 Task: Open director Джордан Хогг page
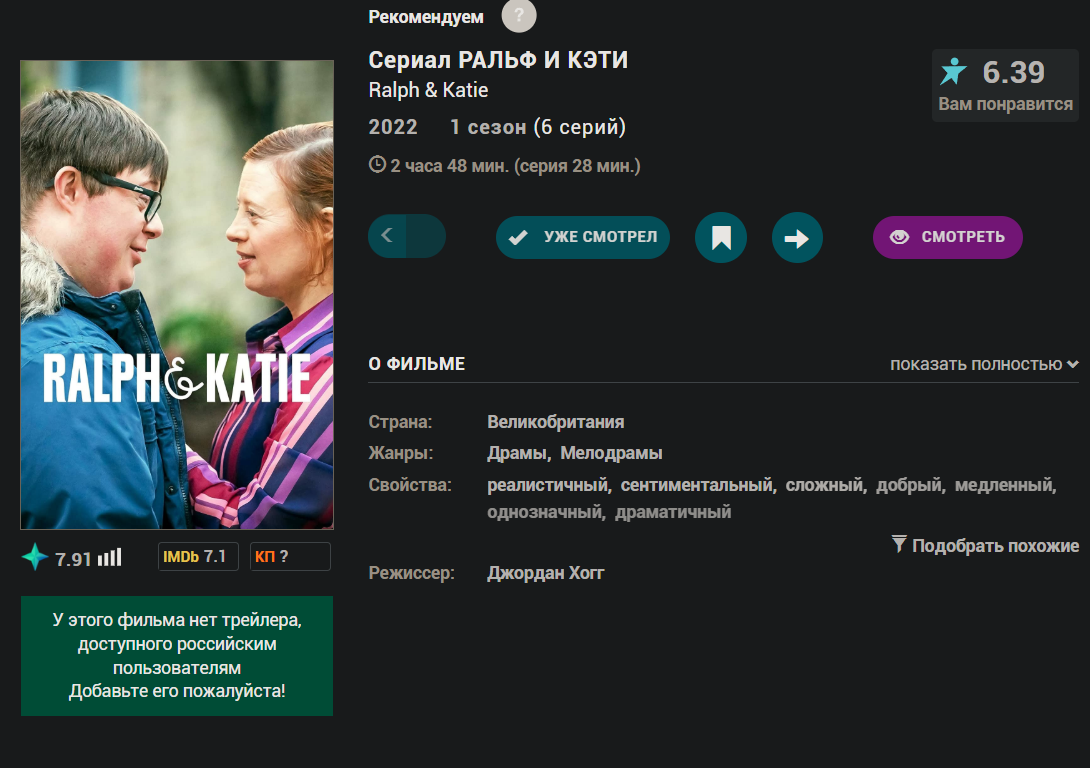click(546, 573)
